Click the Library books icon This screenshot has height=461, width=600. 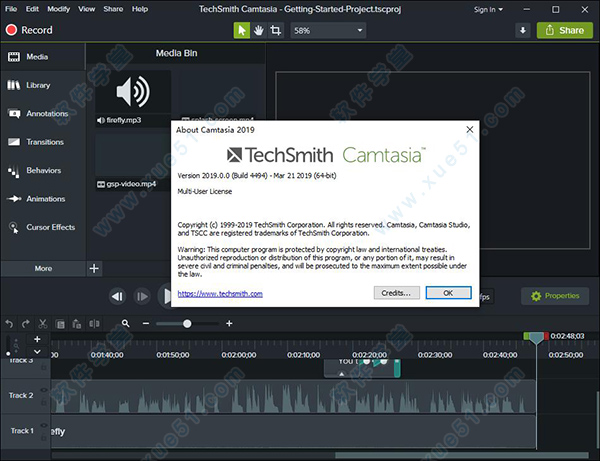tap(13, 85)
